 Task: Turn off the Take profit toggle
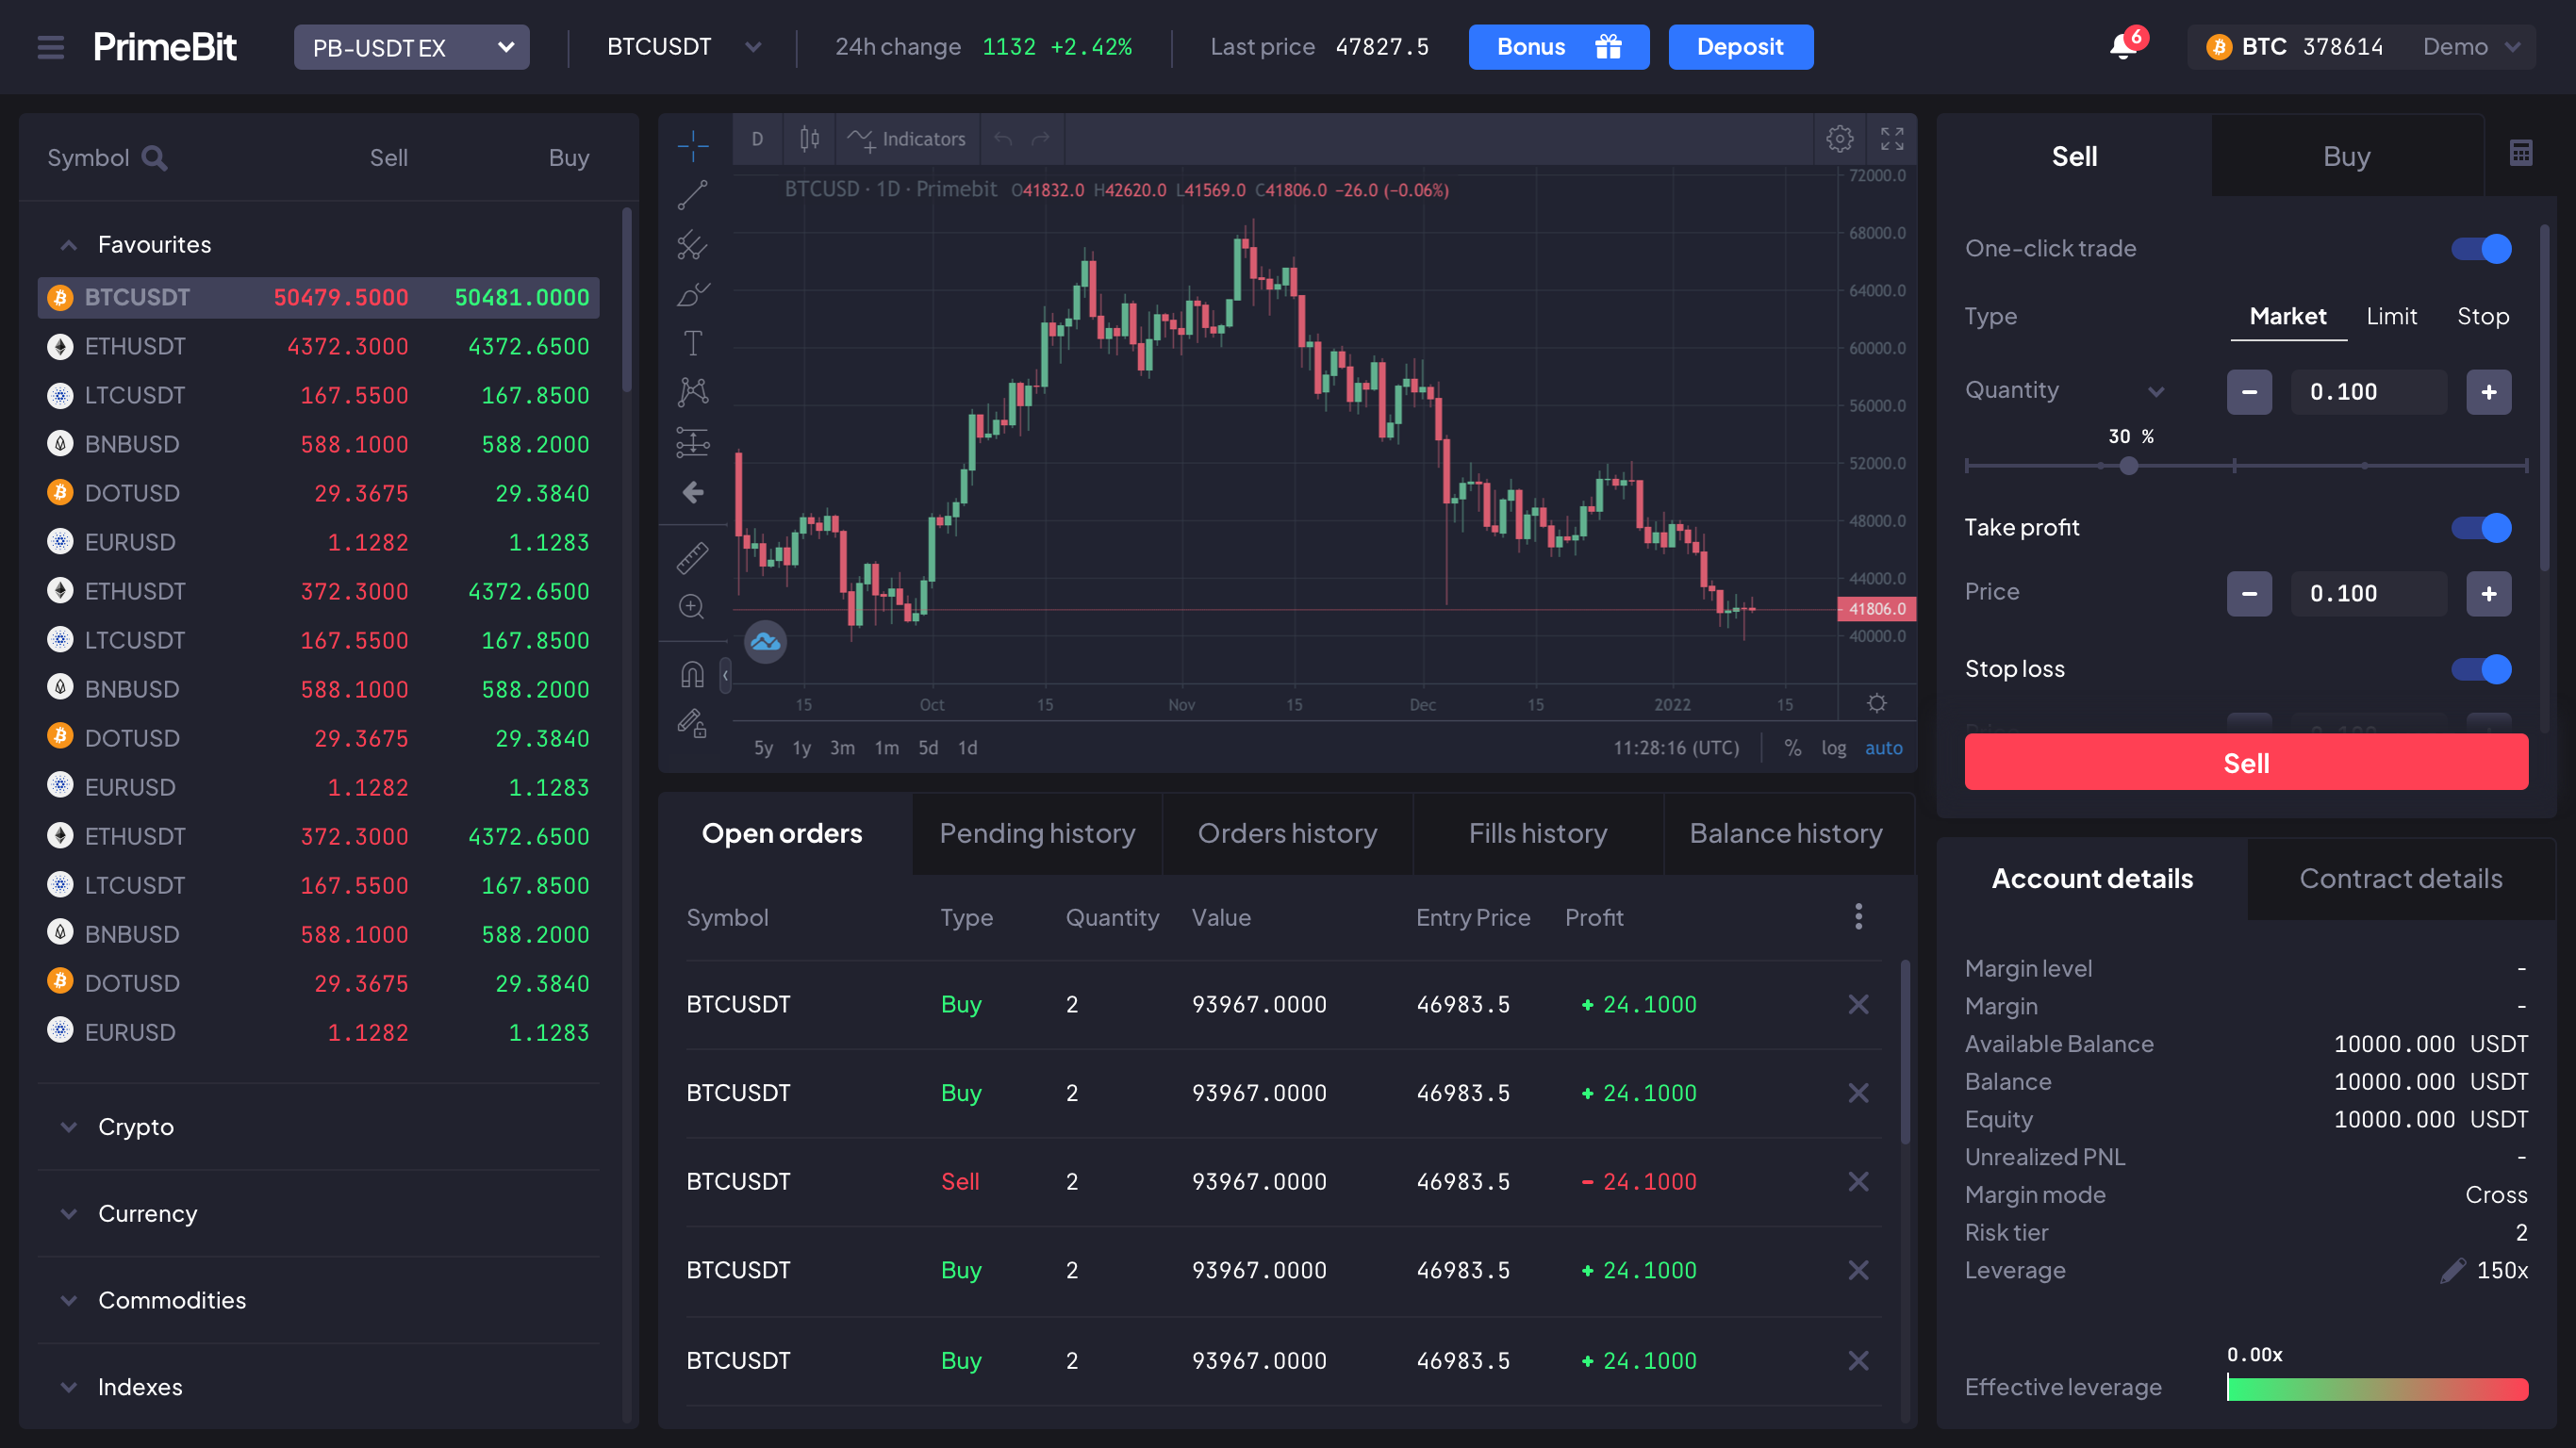(2481, 527)
